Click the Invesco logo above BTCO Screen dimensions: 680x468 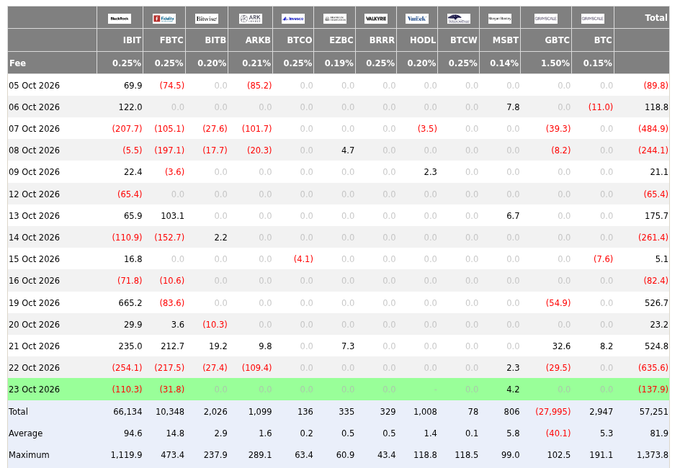pyautogui.click(x=293, y=19)
